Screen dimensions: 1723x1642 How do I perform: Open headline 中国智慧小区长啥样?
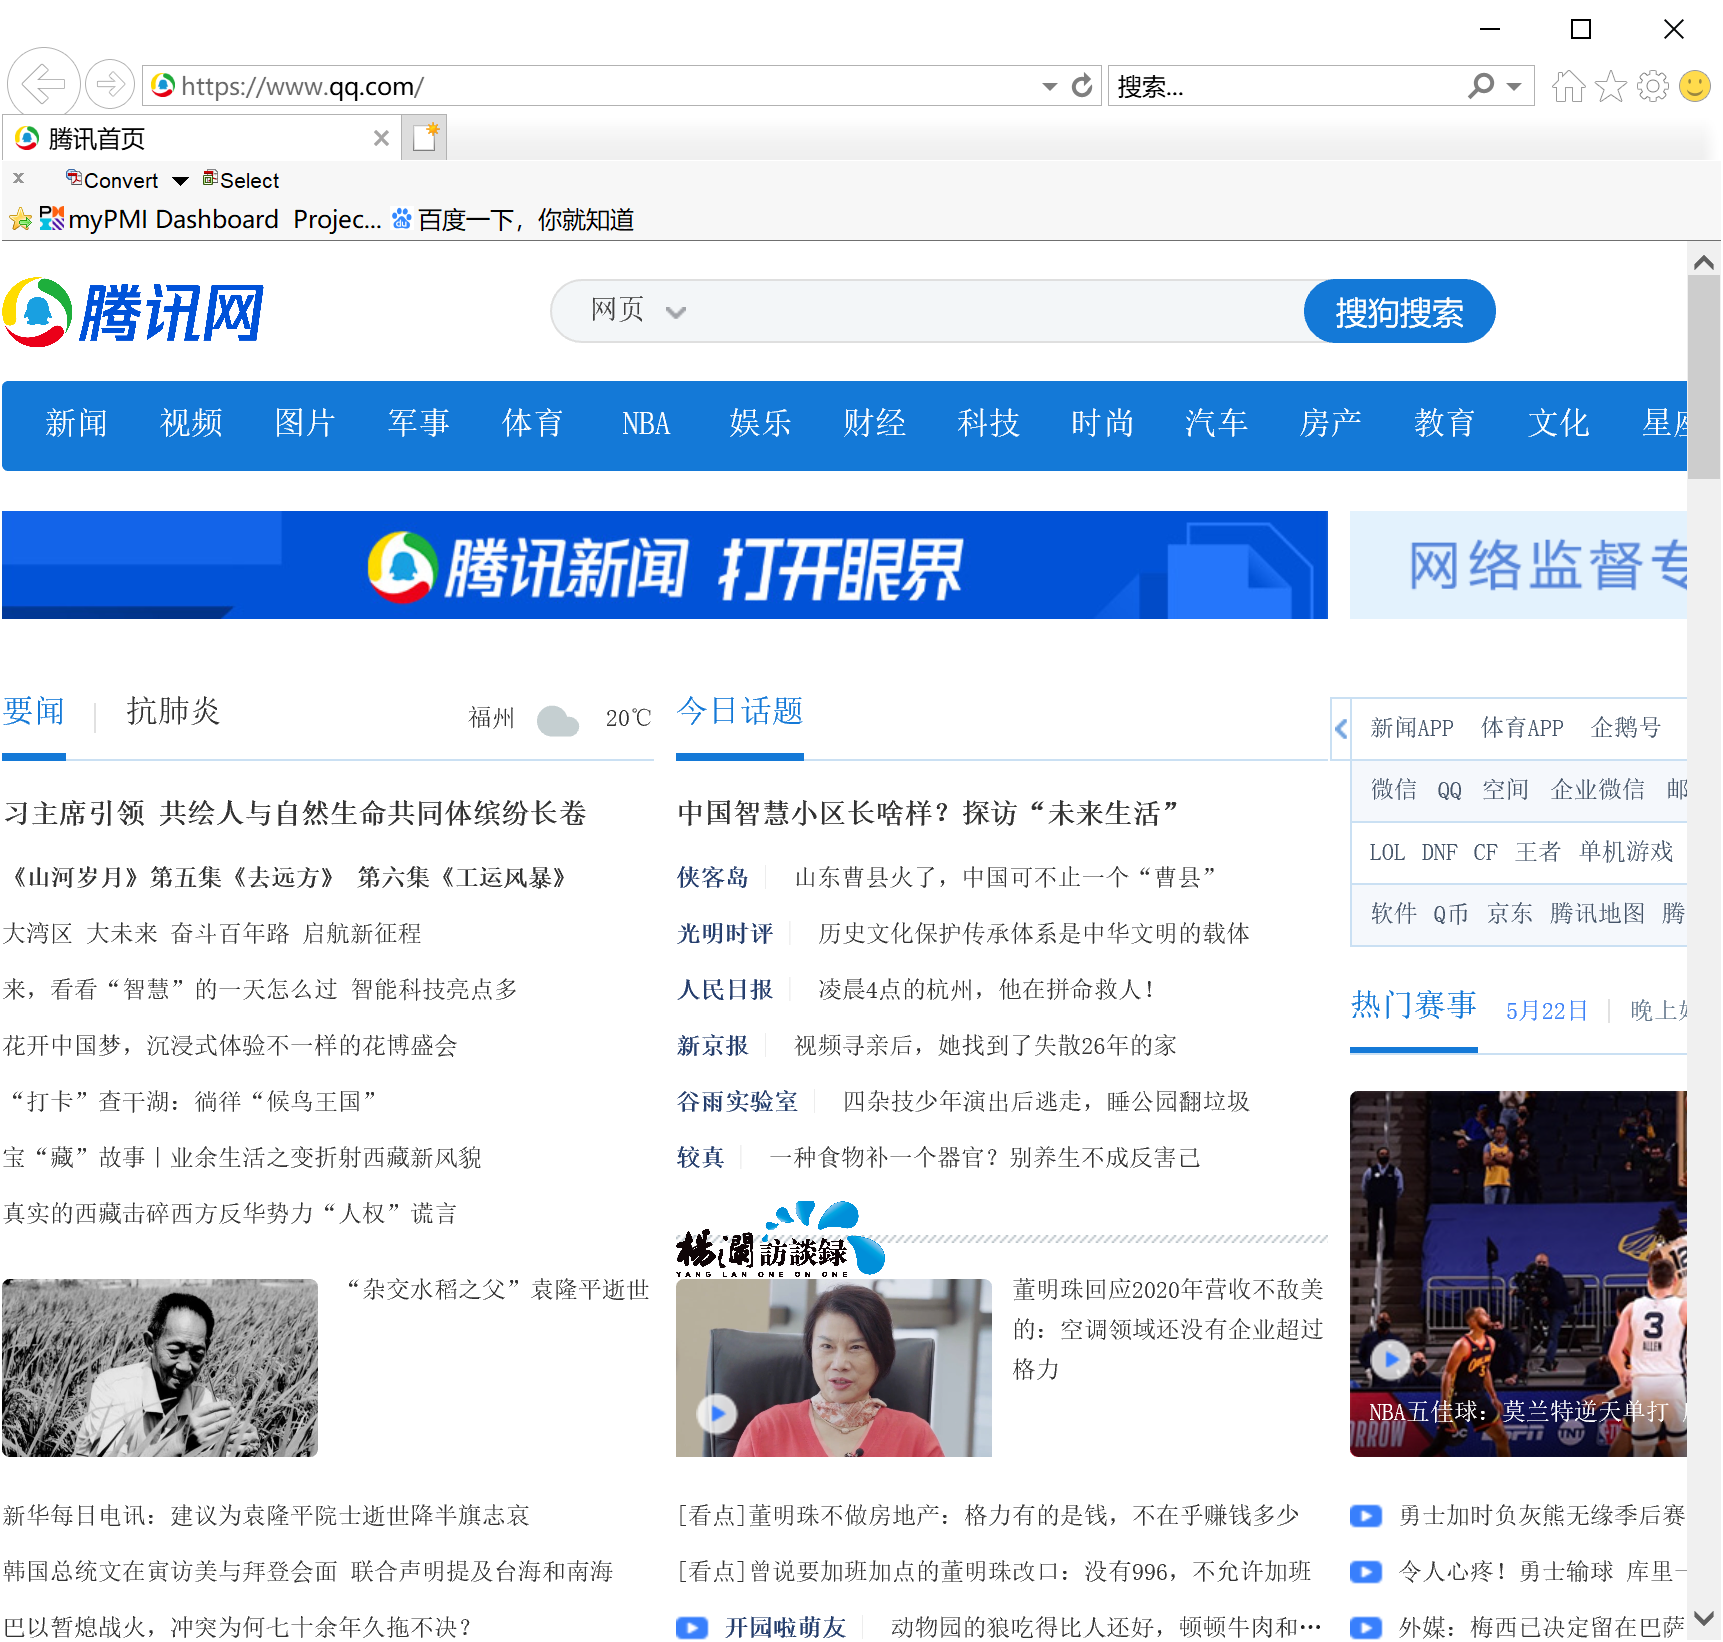(928, 814)
